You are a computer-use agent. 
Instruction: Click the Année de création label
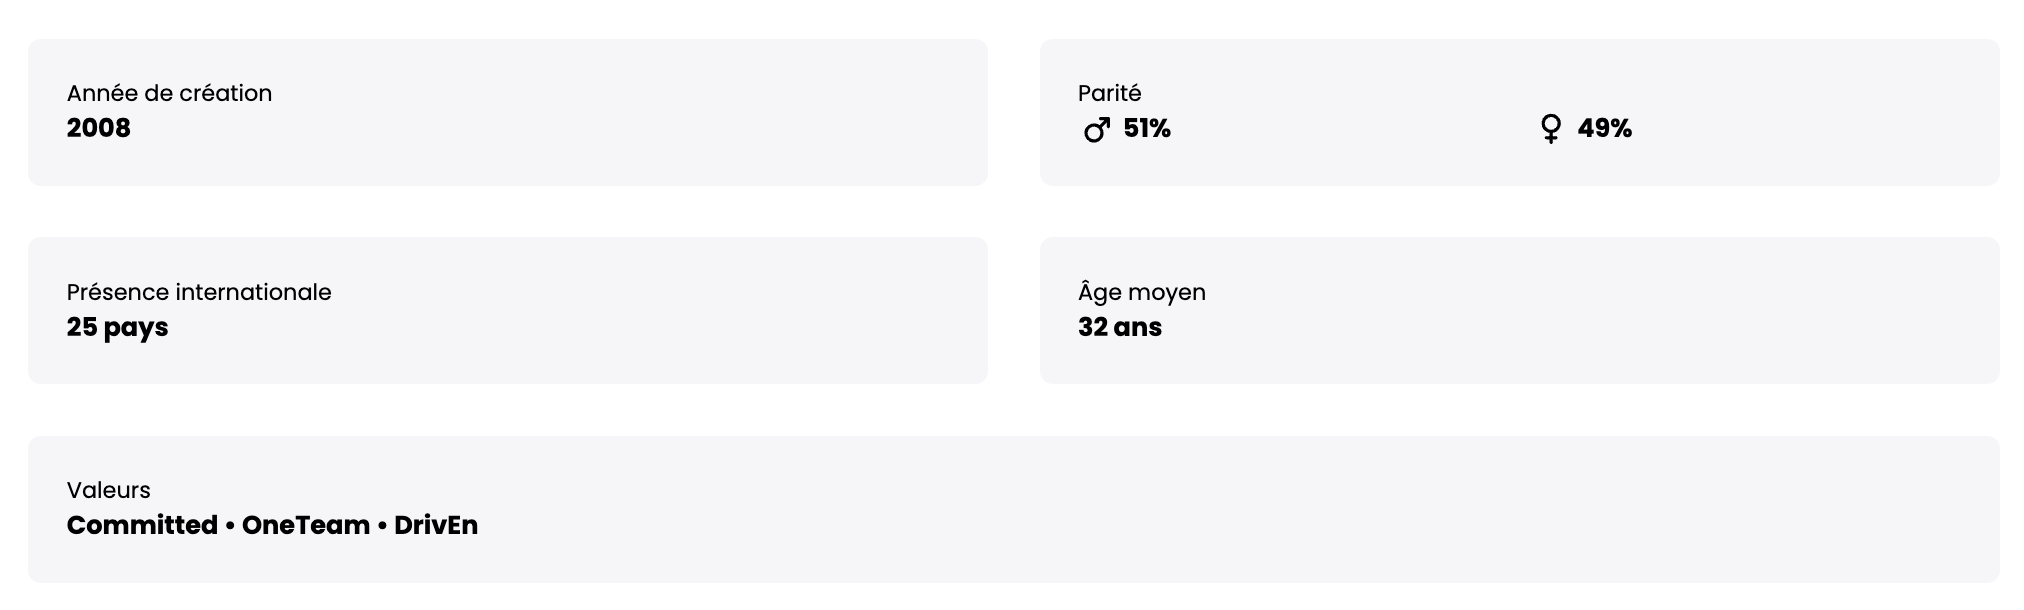[x=169, y=93]
